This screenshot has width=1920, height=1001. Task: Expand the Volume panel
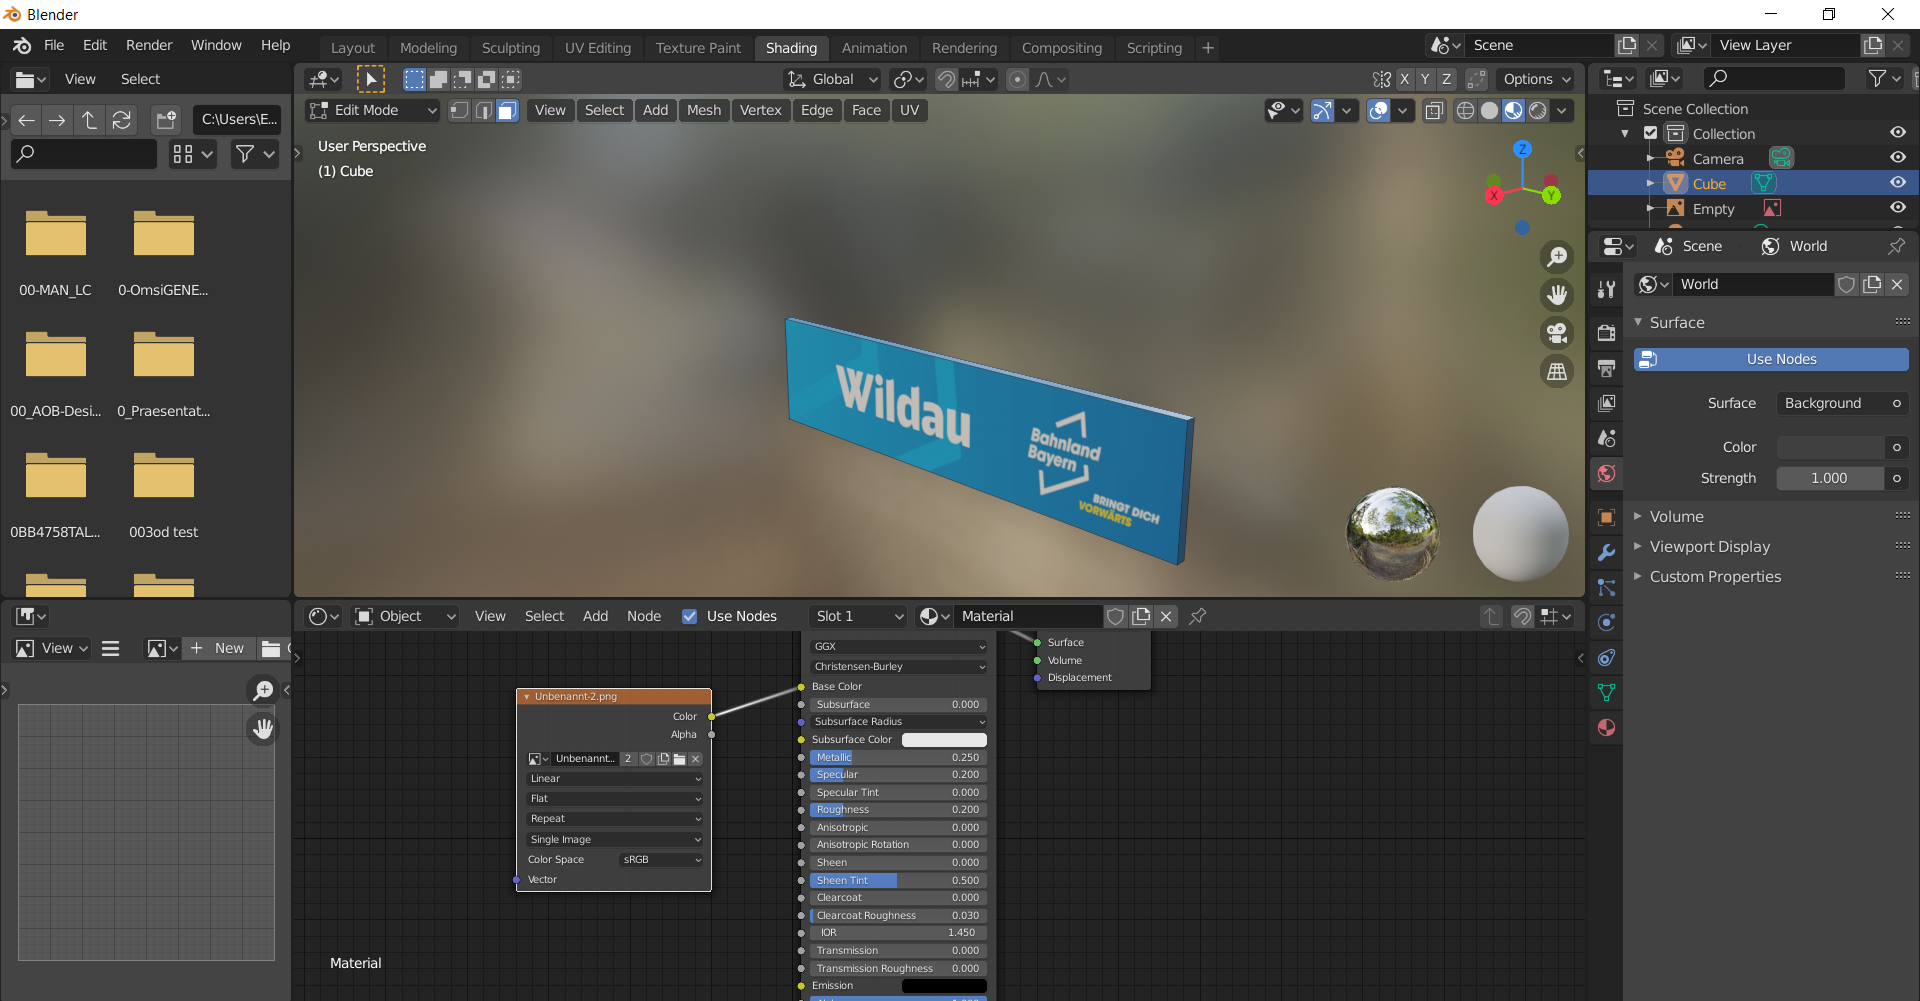(1676, 517)
